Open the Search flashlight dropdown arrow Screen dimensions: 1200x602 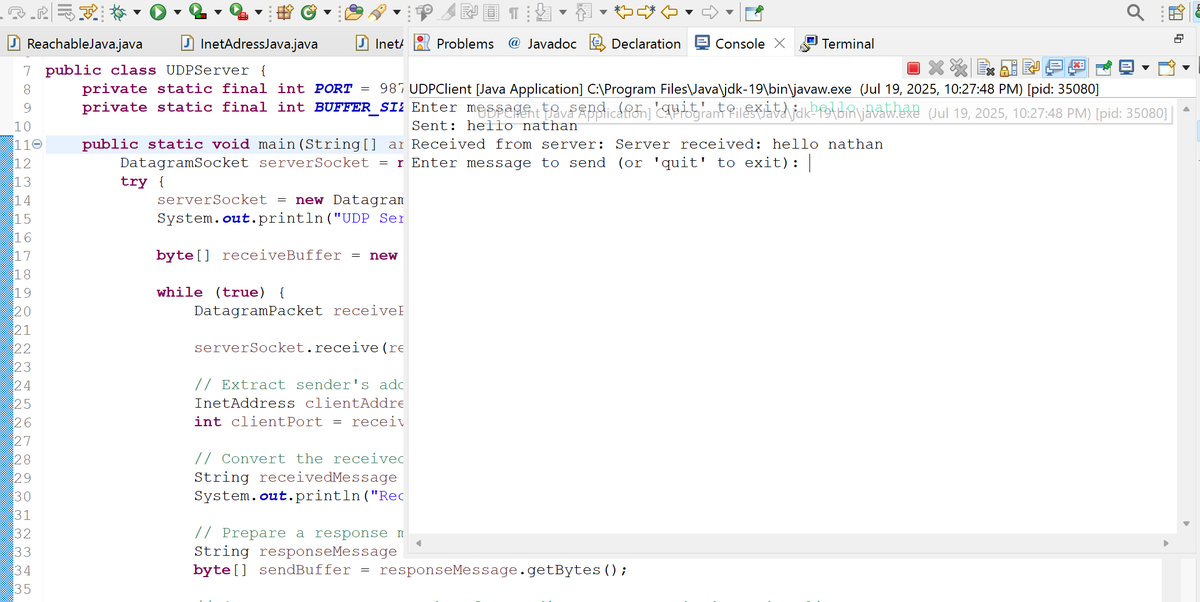(397, 12)
